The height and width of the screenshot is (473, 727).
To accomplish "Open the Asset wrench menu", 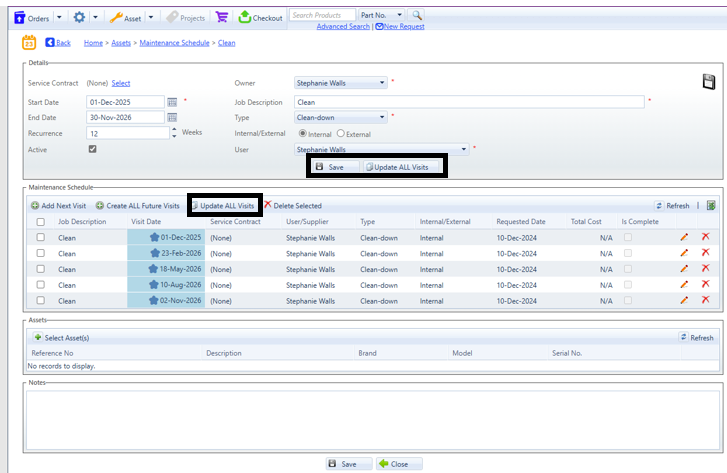I will point(116,18).
